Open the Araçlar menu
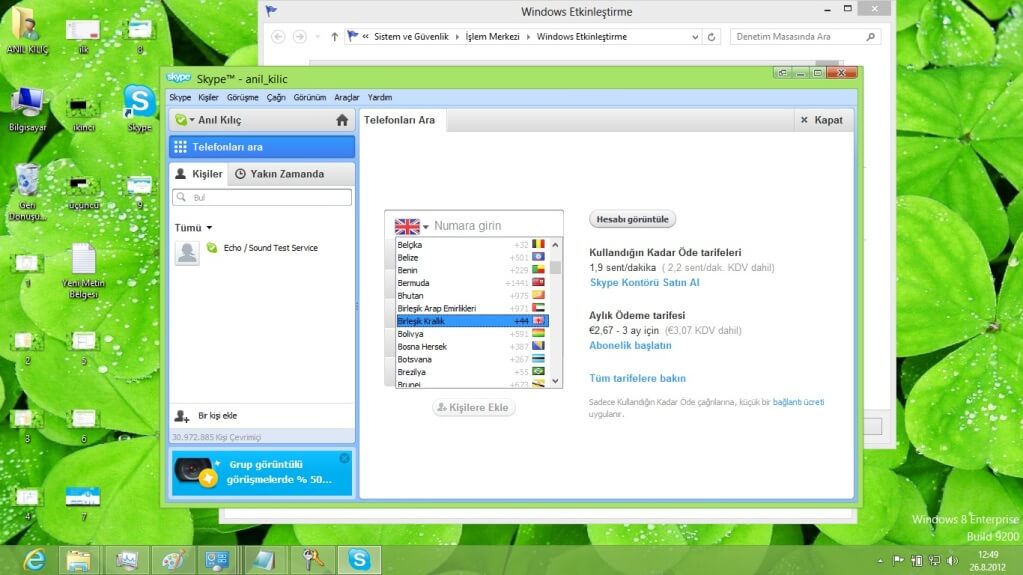Screen dimensions: 1023x575 [347, 98]
